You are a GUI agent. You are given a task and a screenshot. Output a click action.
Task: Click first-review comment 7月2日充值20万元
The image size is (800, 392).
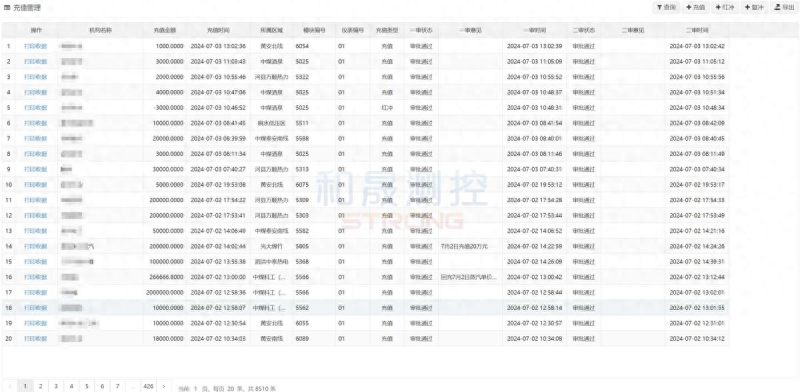pyautogui.click(x=464, y=246)
